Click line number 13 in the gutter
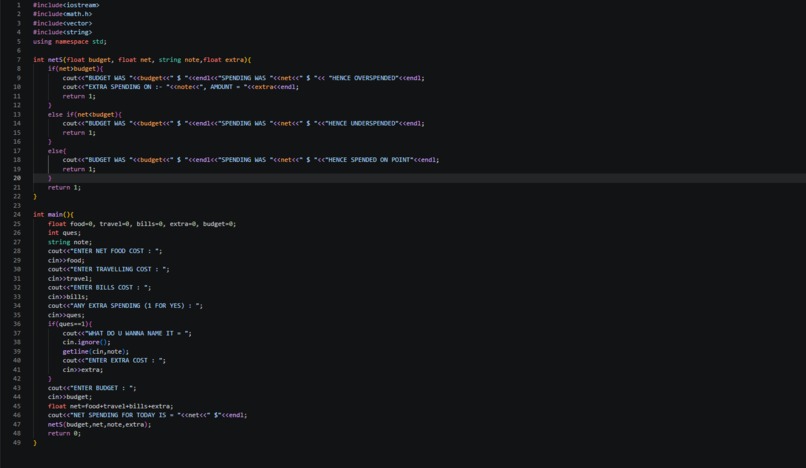The width and height of the screenshot is (806, 468). tap(17, 115)
